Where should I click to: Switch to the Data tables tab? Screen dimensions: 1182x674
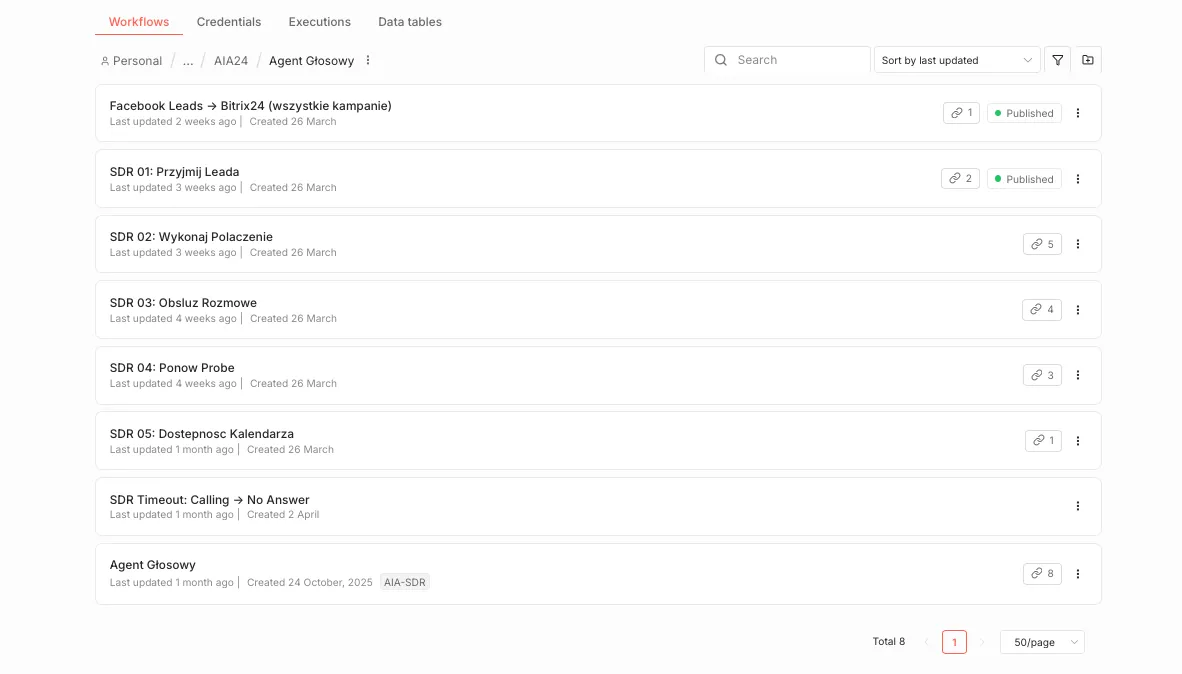pos(410,22)
